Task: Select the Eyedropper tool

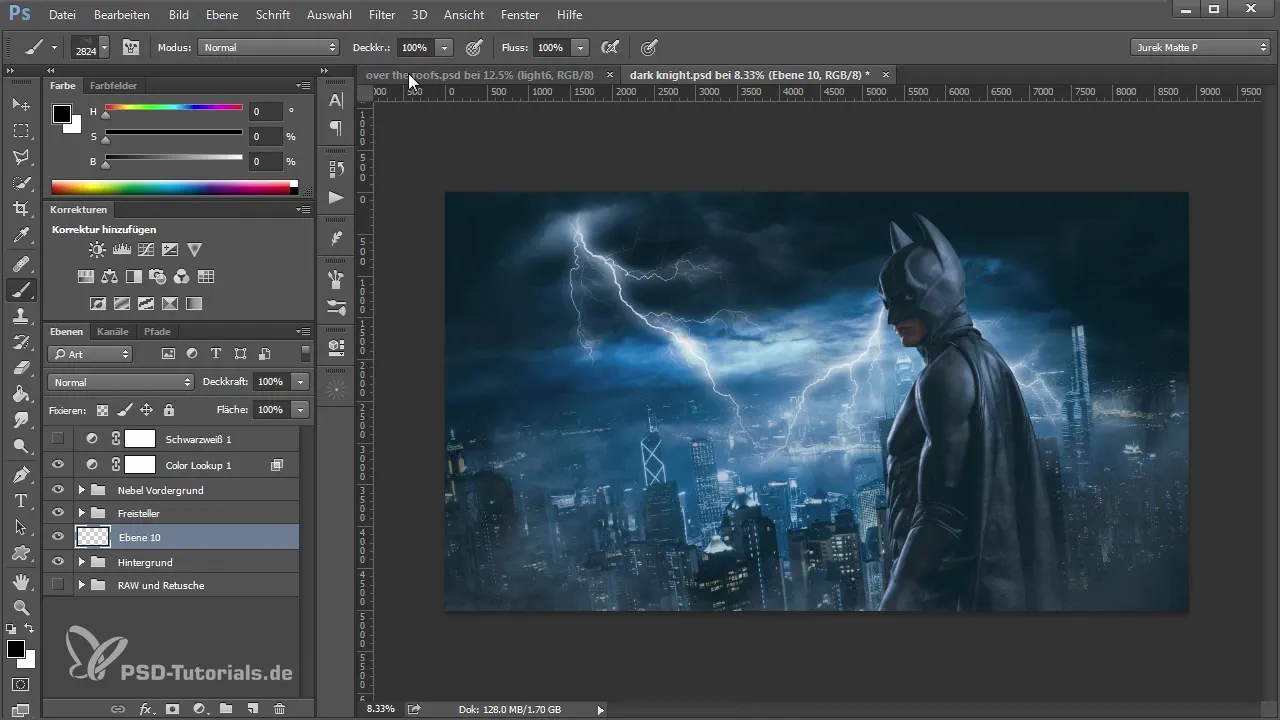Action: 21,235
